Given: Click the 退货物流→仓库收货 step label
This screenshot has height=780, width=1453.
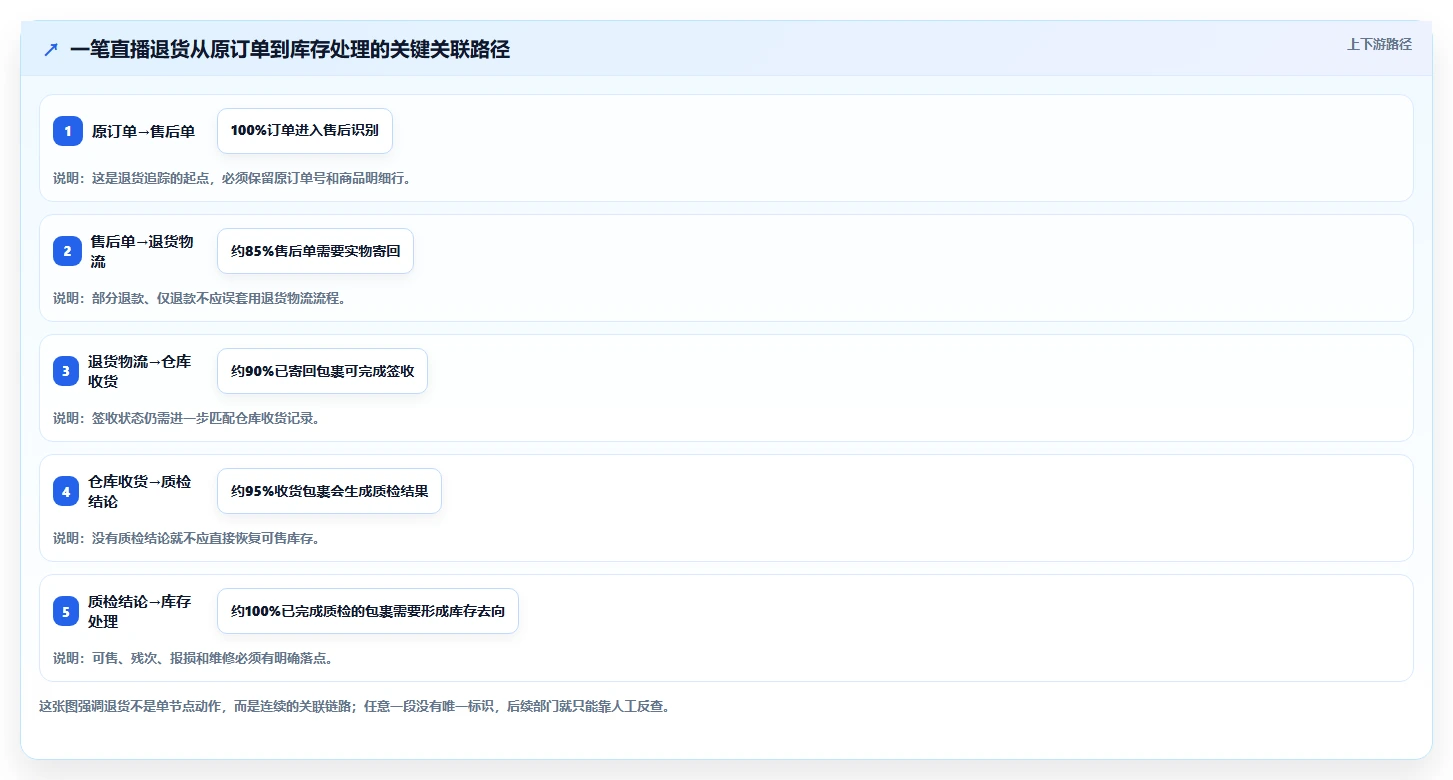Looking at the screenshot, I should (139, 371).
